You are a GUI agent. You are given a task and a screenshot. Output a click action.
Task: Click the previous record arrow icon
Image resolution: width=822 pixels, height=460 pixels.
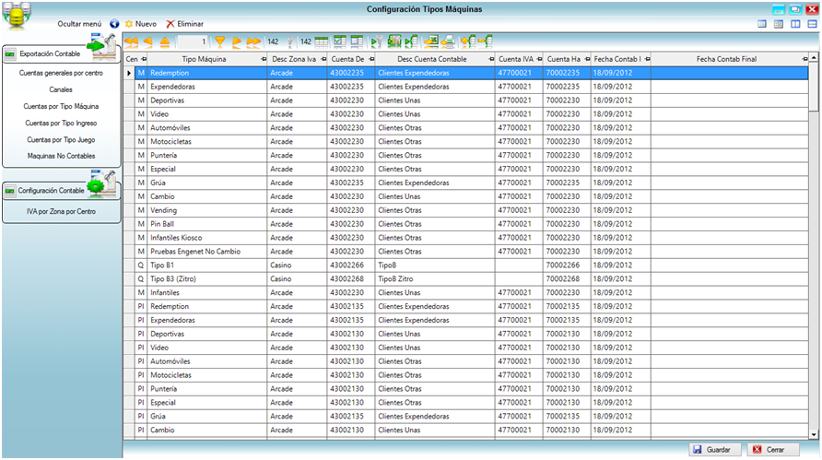coord(148,42)
